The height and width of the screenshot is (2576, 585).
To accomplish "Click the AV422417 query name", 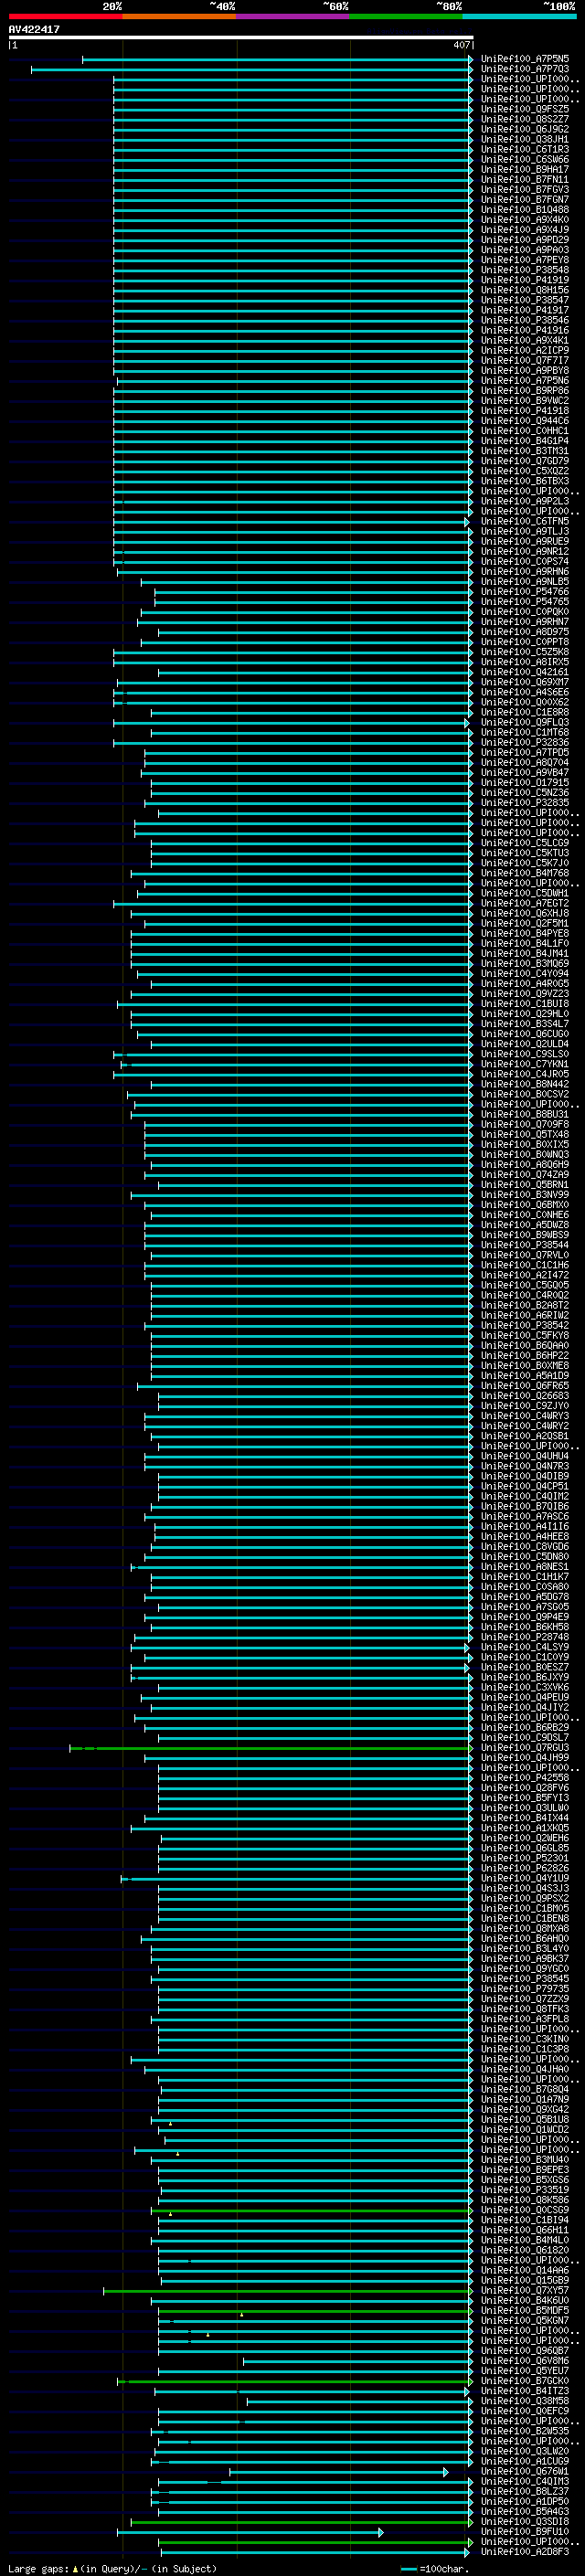I will [x=34, y=29].
